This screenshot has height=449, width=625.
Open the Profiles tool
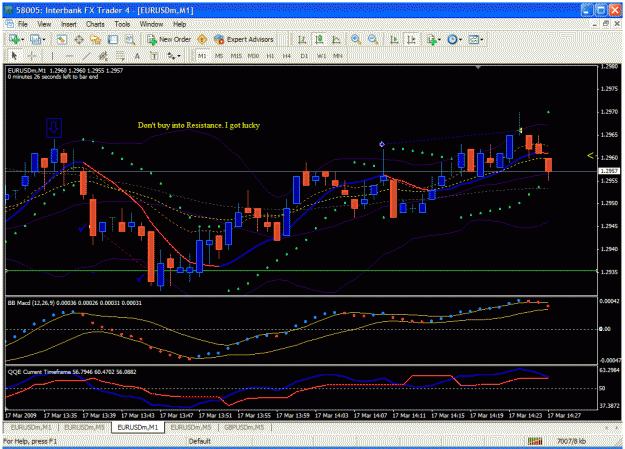pyautogui.click(x=35, y=39)
